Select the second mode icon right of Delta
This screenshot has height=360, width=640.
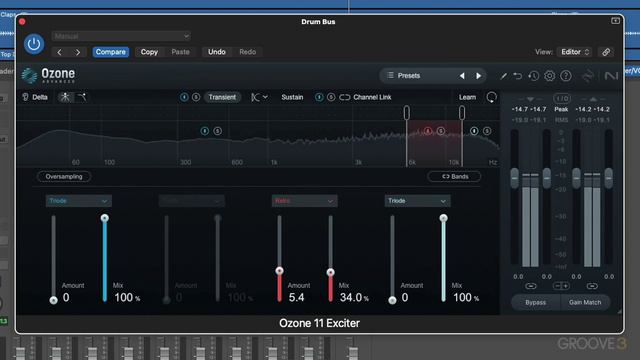coord(82,97)
